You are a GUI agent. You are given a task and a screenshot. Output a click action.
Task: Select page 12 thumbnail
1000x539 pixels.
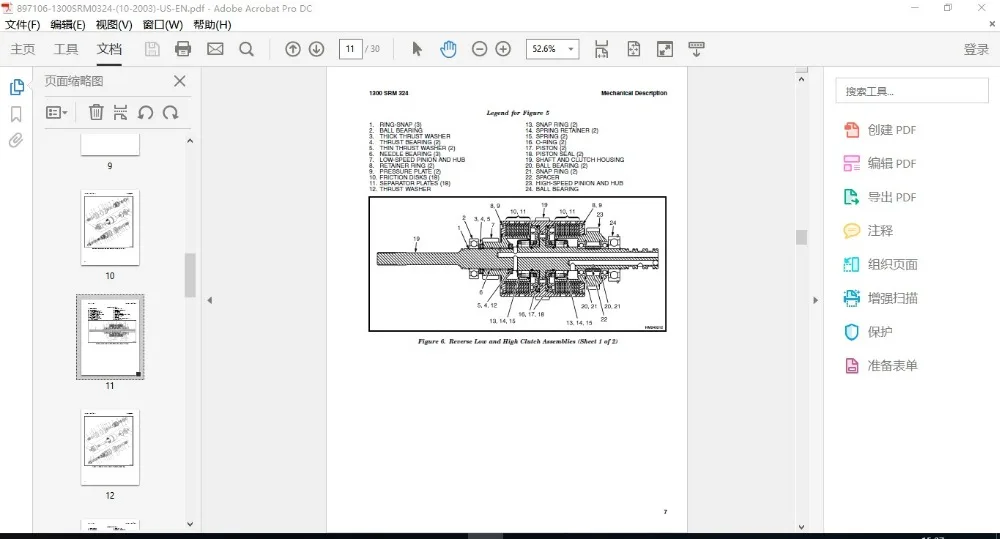110,447
